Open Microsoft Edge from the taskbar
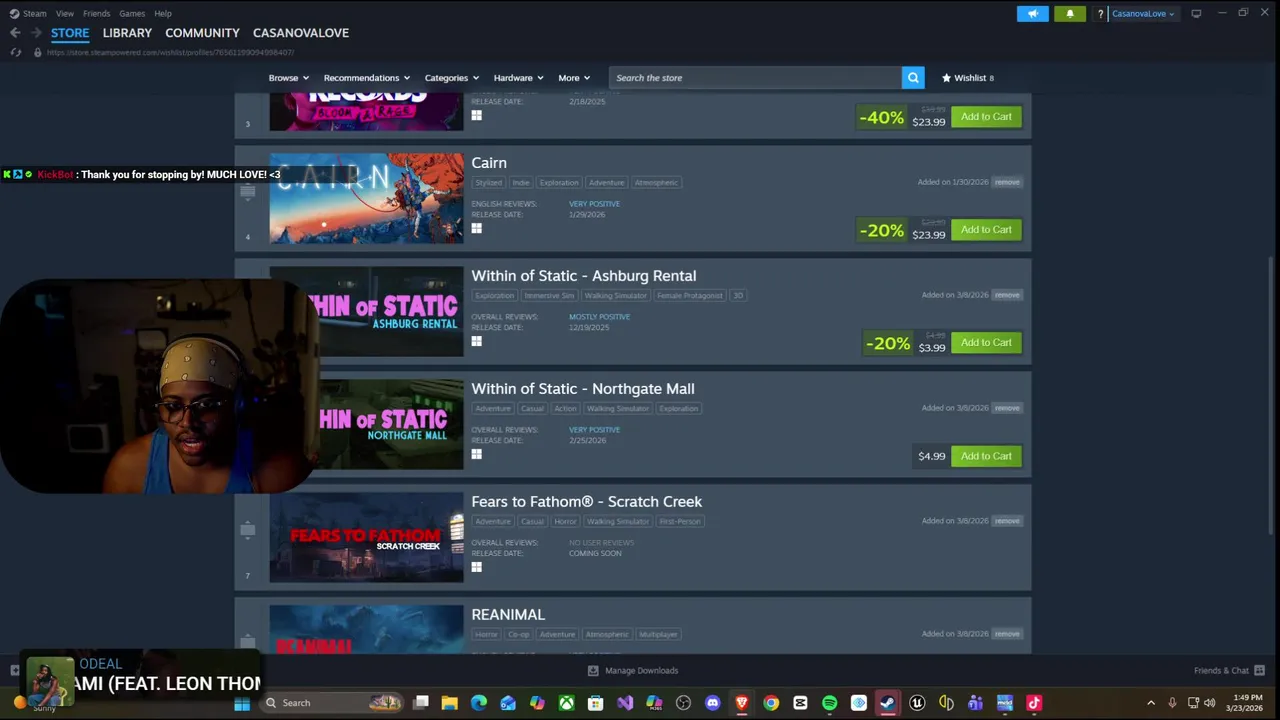Screen dimensions: 1280x720 click(479, 703)
